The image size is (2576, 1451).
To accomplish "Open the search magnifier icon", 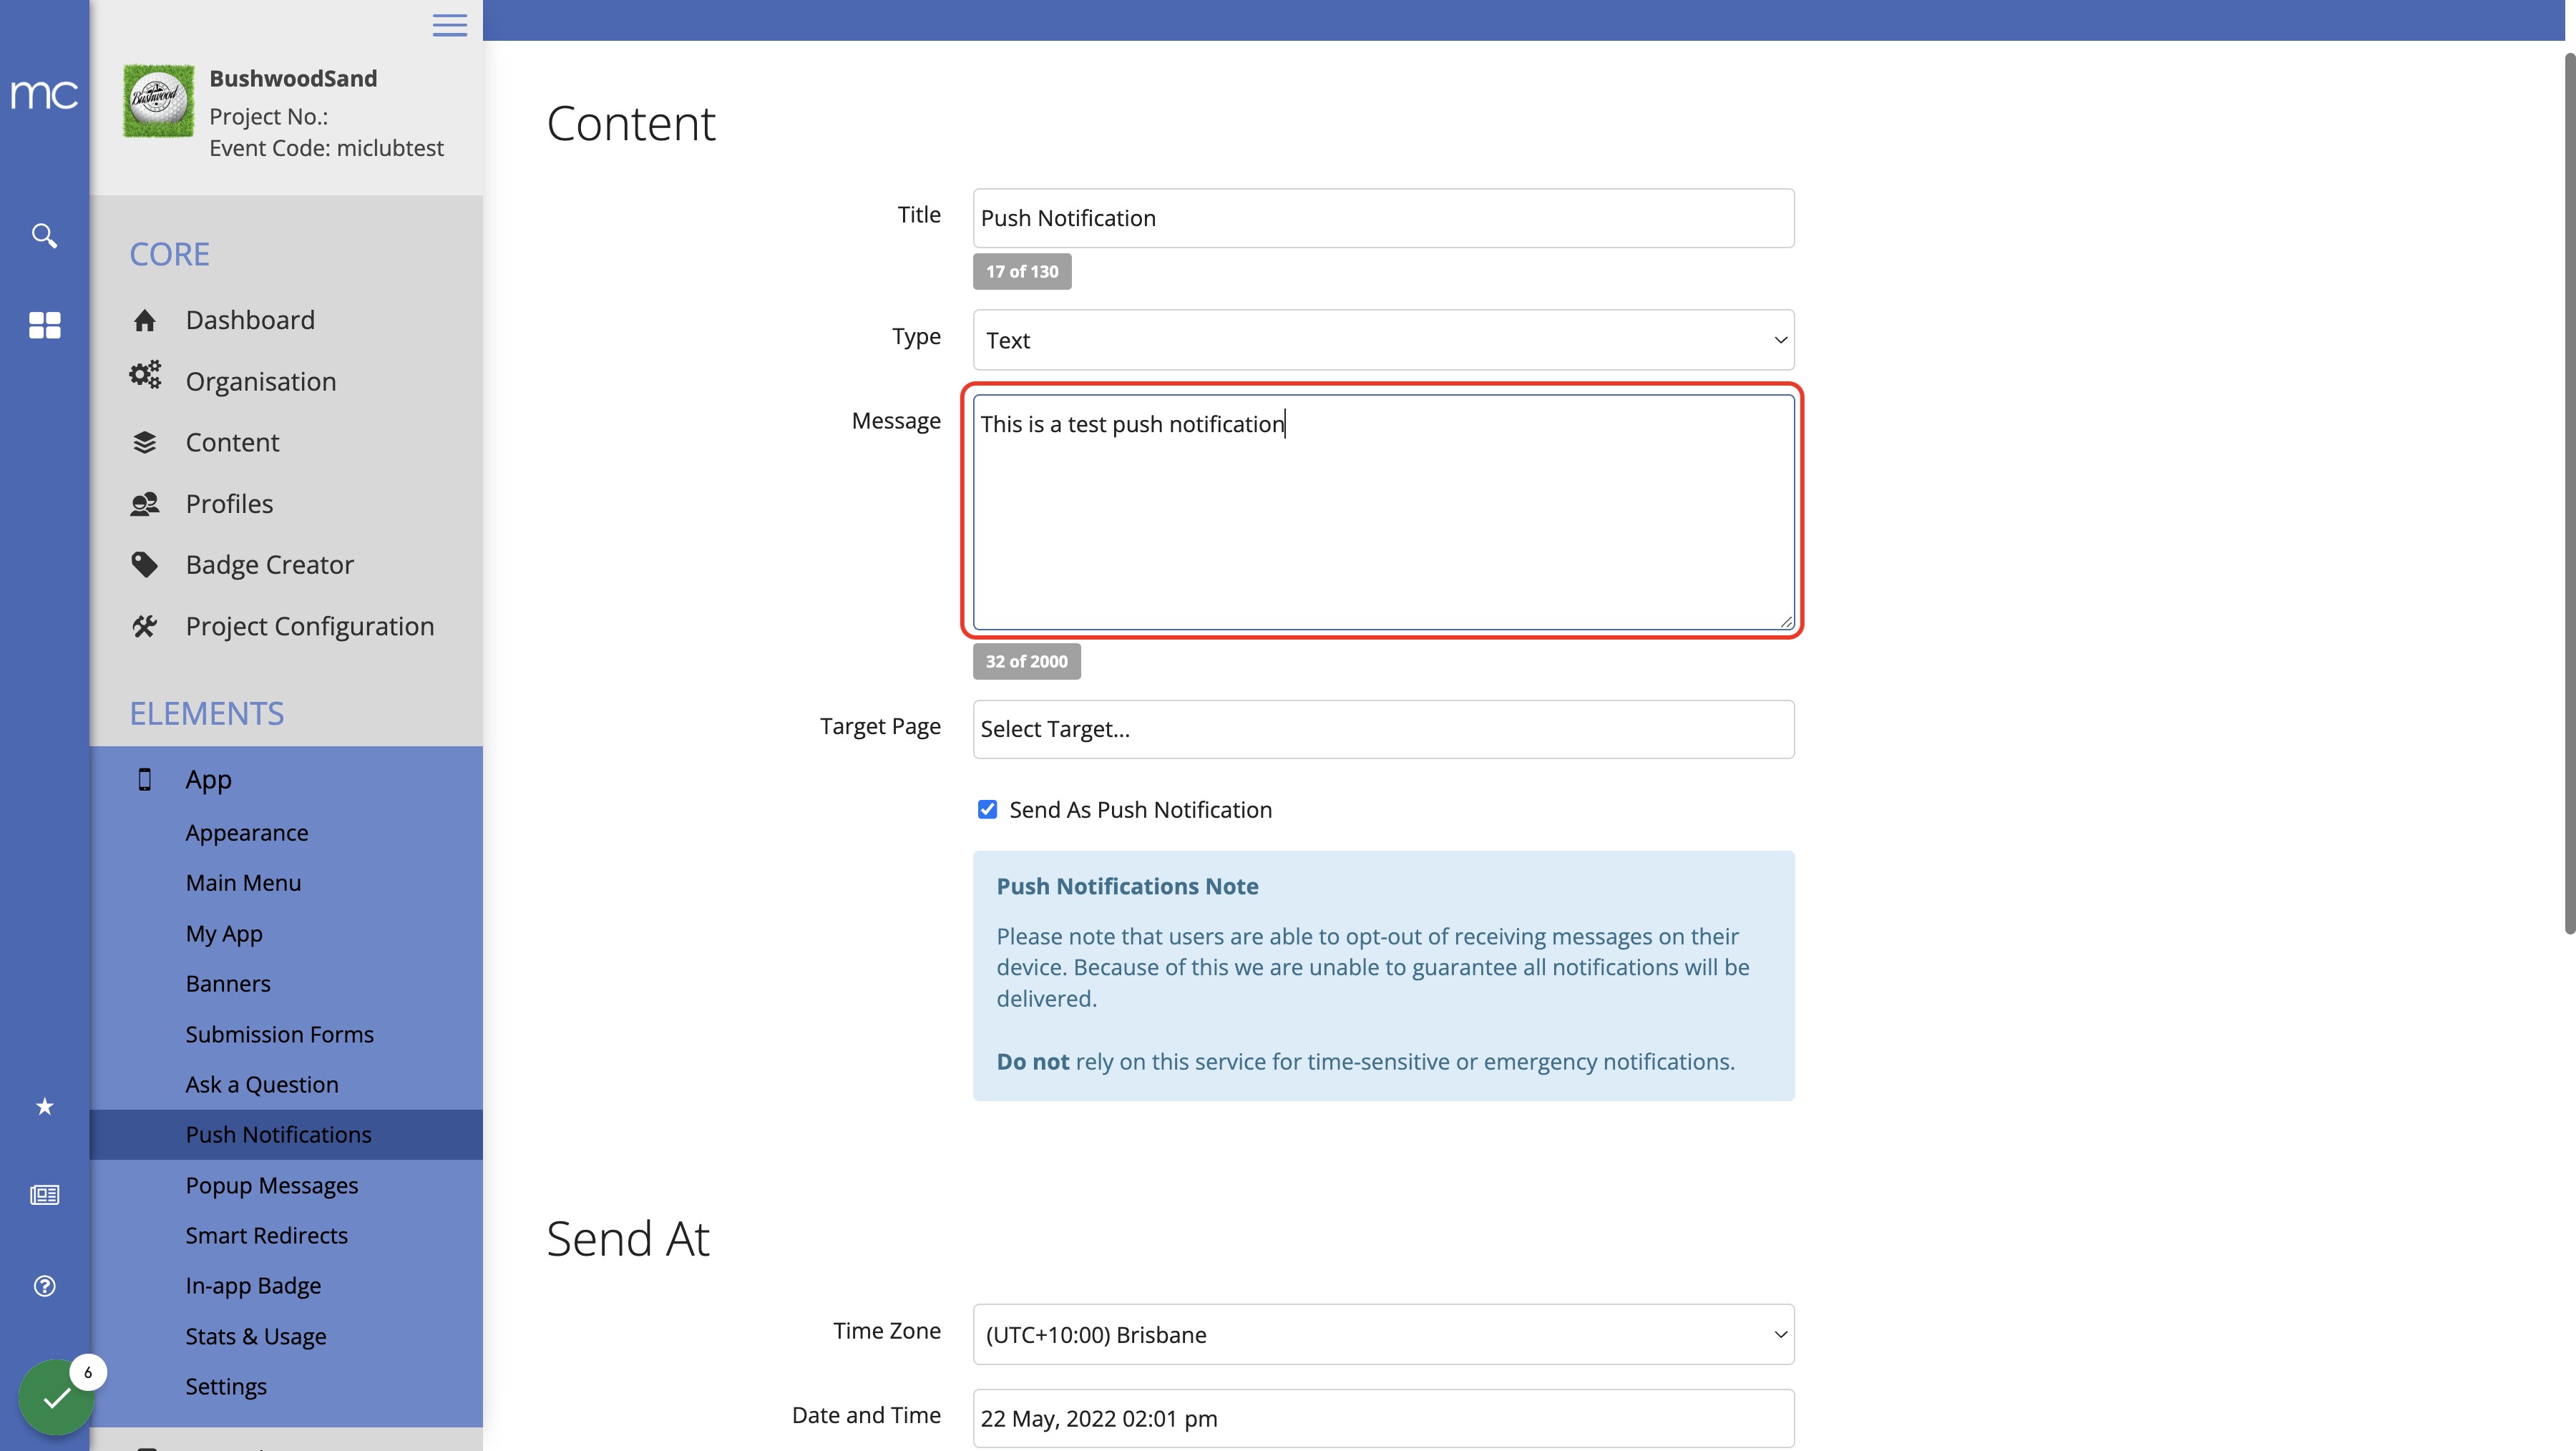I will pos(44,236).
